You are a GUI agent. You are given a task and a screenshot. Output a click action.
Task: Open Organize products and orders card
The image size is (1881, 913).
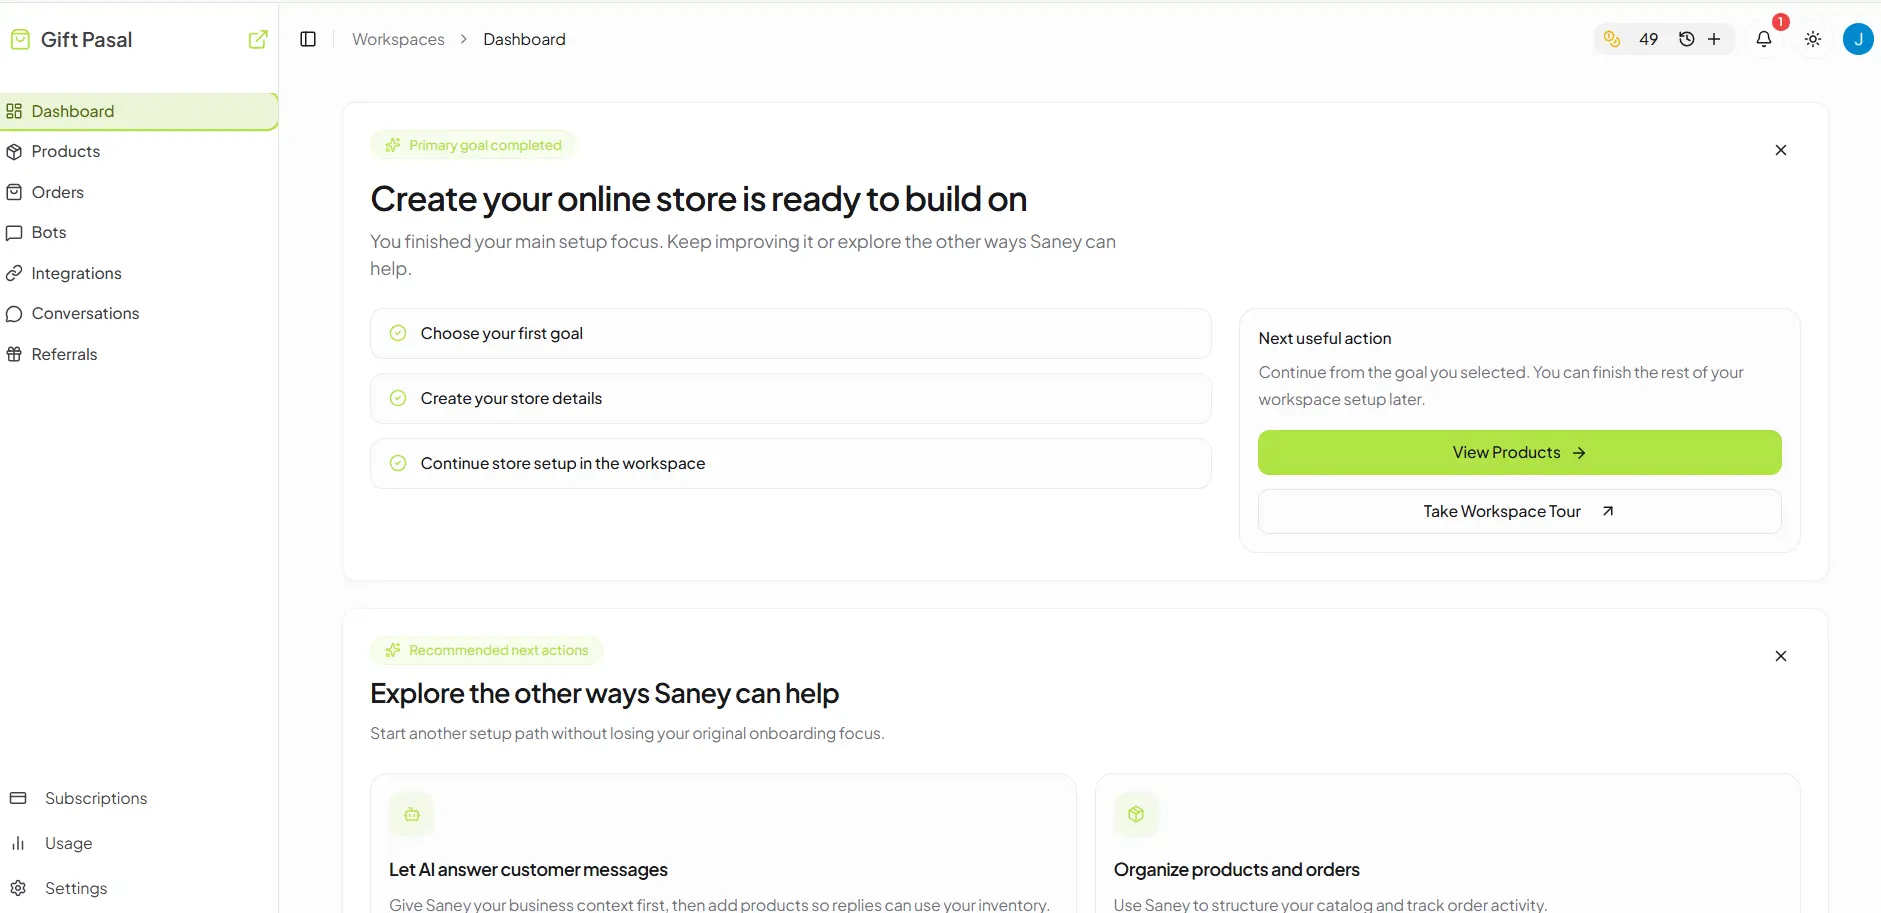(x=1447, y=843)
